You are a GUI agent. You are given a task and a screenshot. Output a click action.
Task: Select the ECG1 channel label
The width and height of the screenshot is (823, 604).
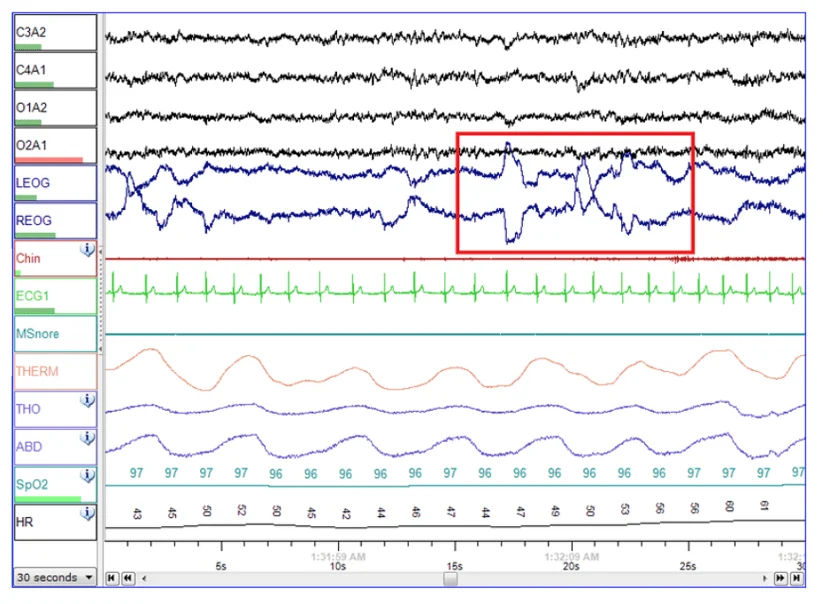(x=55, y=296)
